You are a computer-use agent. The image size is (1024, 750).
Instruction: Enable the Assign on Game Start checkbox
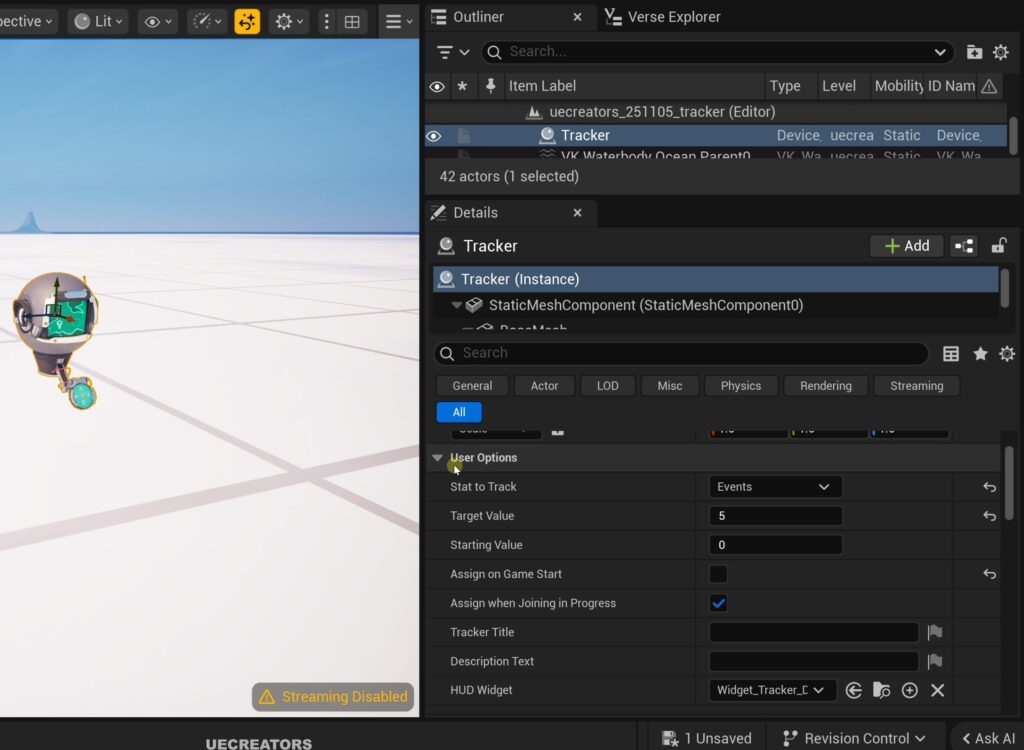coord(718,574)
